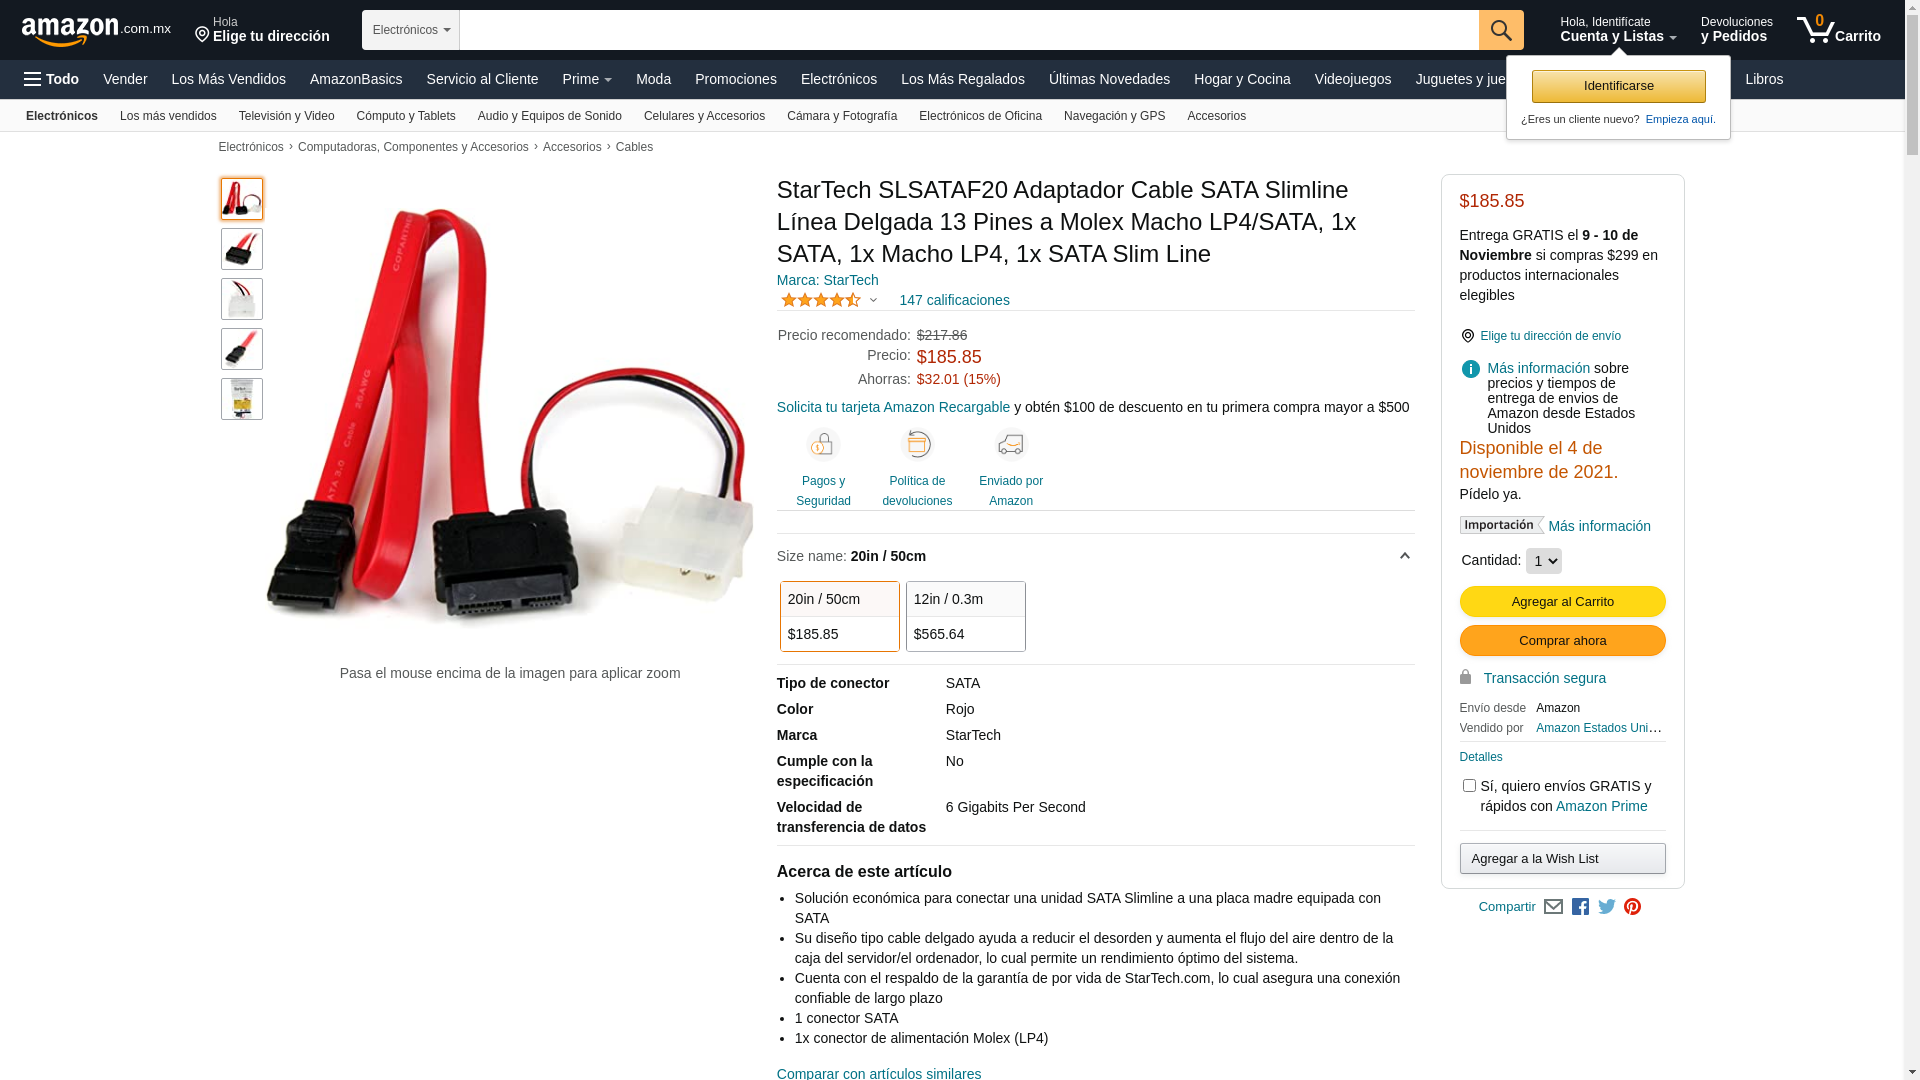The image size is (1920, 1080).
Task: Click the Amazon.com.mx logo
Action: pos(96,31)
